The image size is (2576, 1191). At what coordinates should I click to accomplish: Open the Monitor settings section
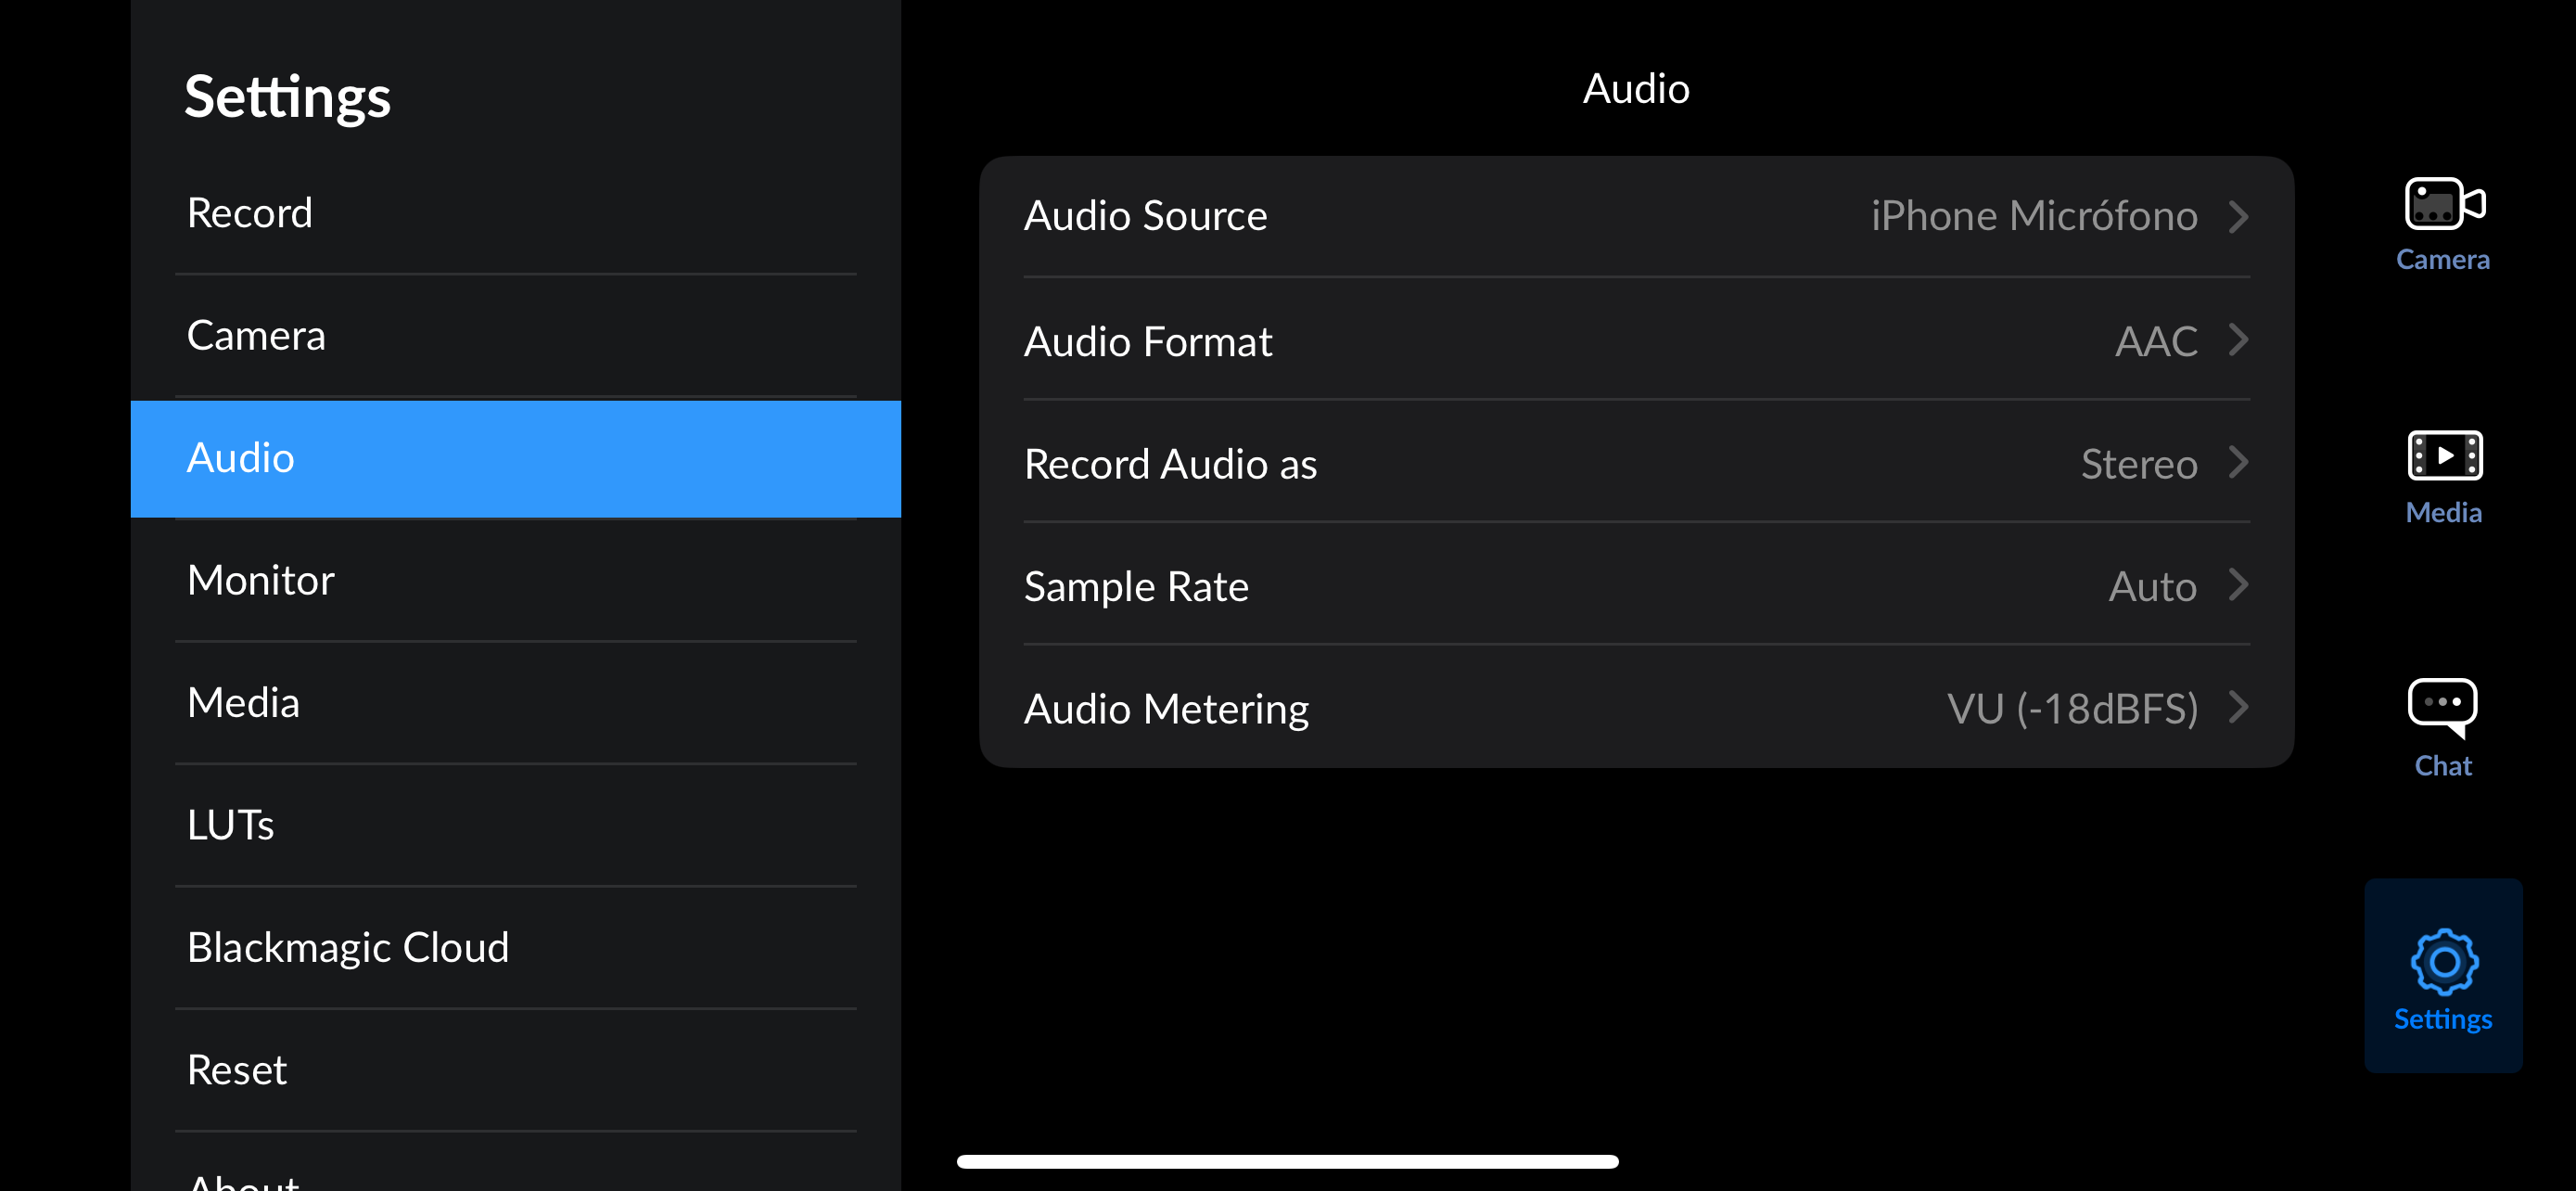pyautogui.click(x=261, y=580)
